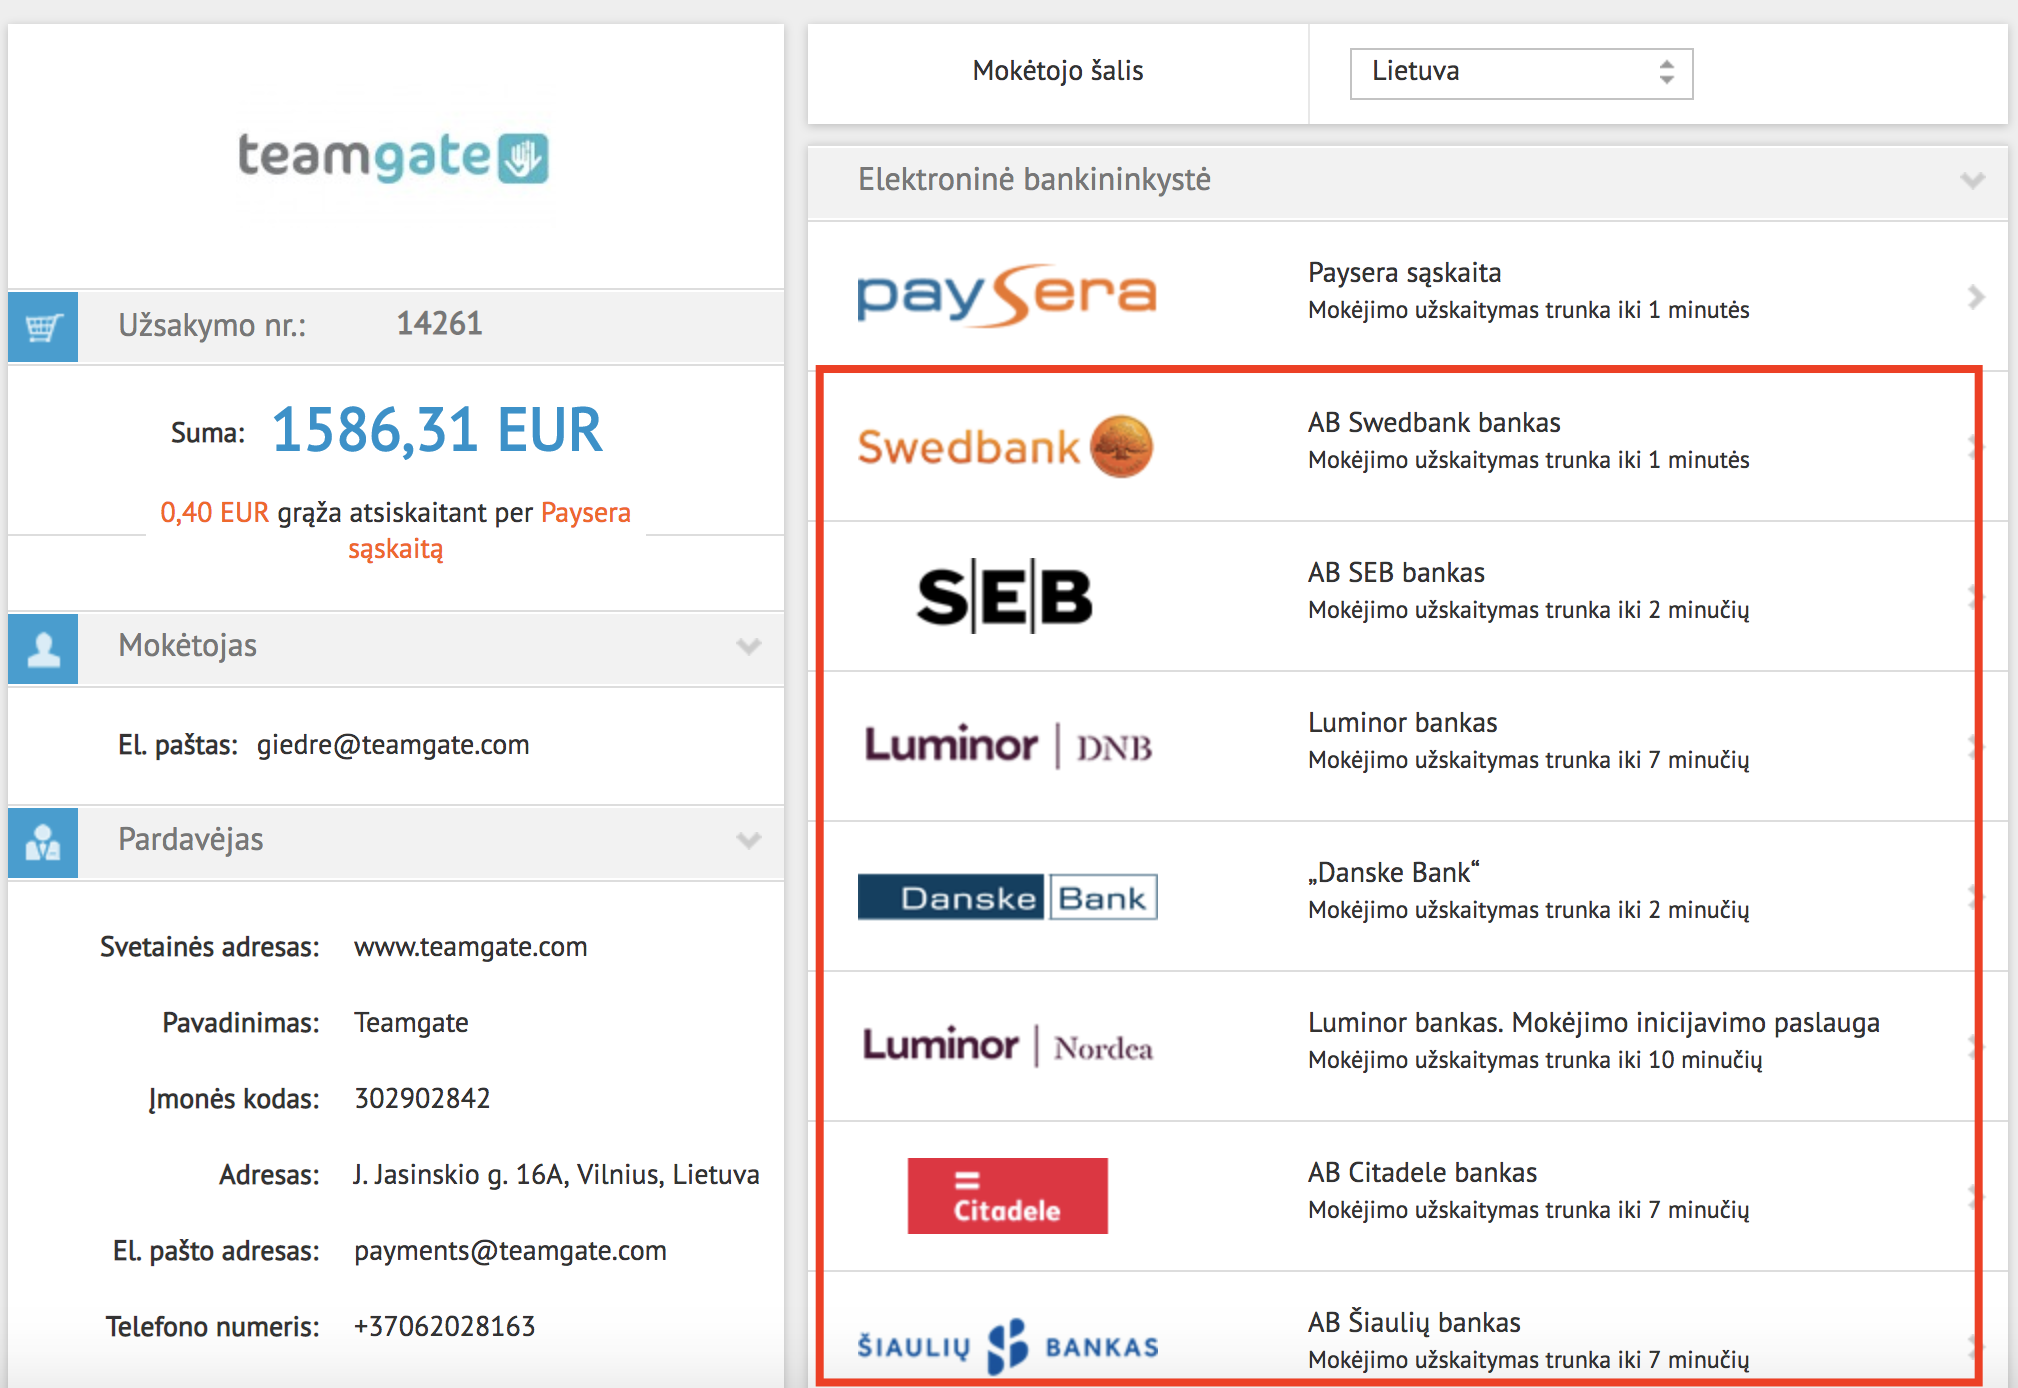Select the Paysera logo
The image size is (2018, 1388).
(x=1007, y=295)
